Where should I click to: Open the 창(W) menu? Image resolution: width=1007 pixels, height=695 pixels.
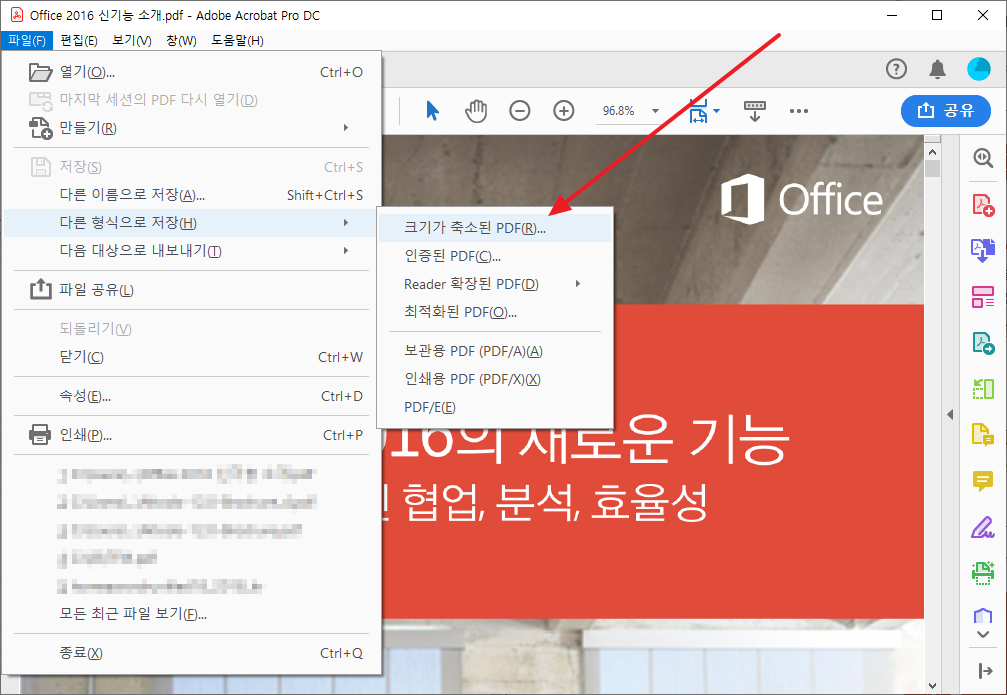click(181, 40)
